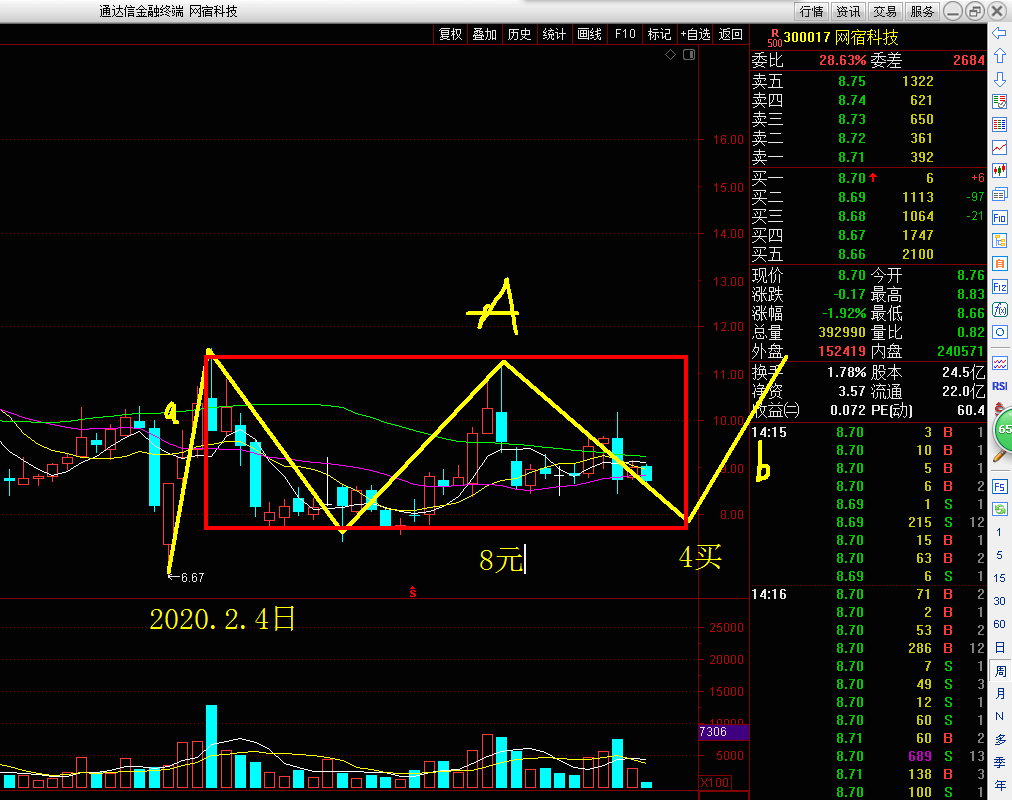Click the 标记 mark button
Viewport: 1012px width, 800px height.
point(660,34)
